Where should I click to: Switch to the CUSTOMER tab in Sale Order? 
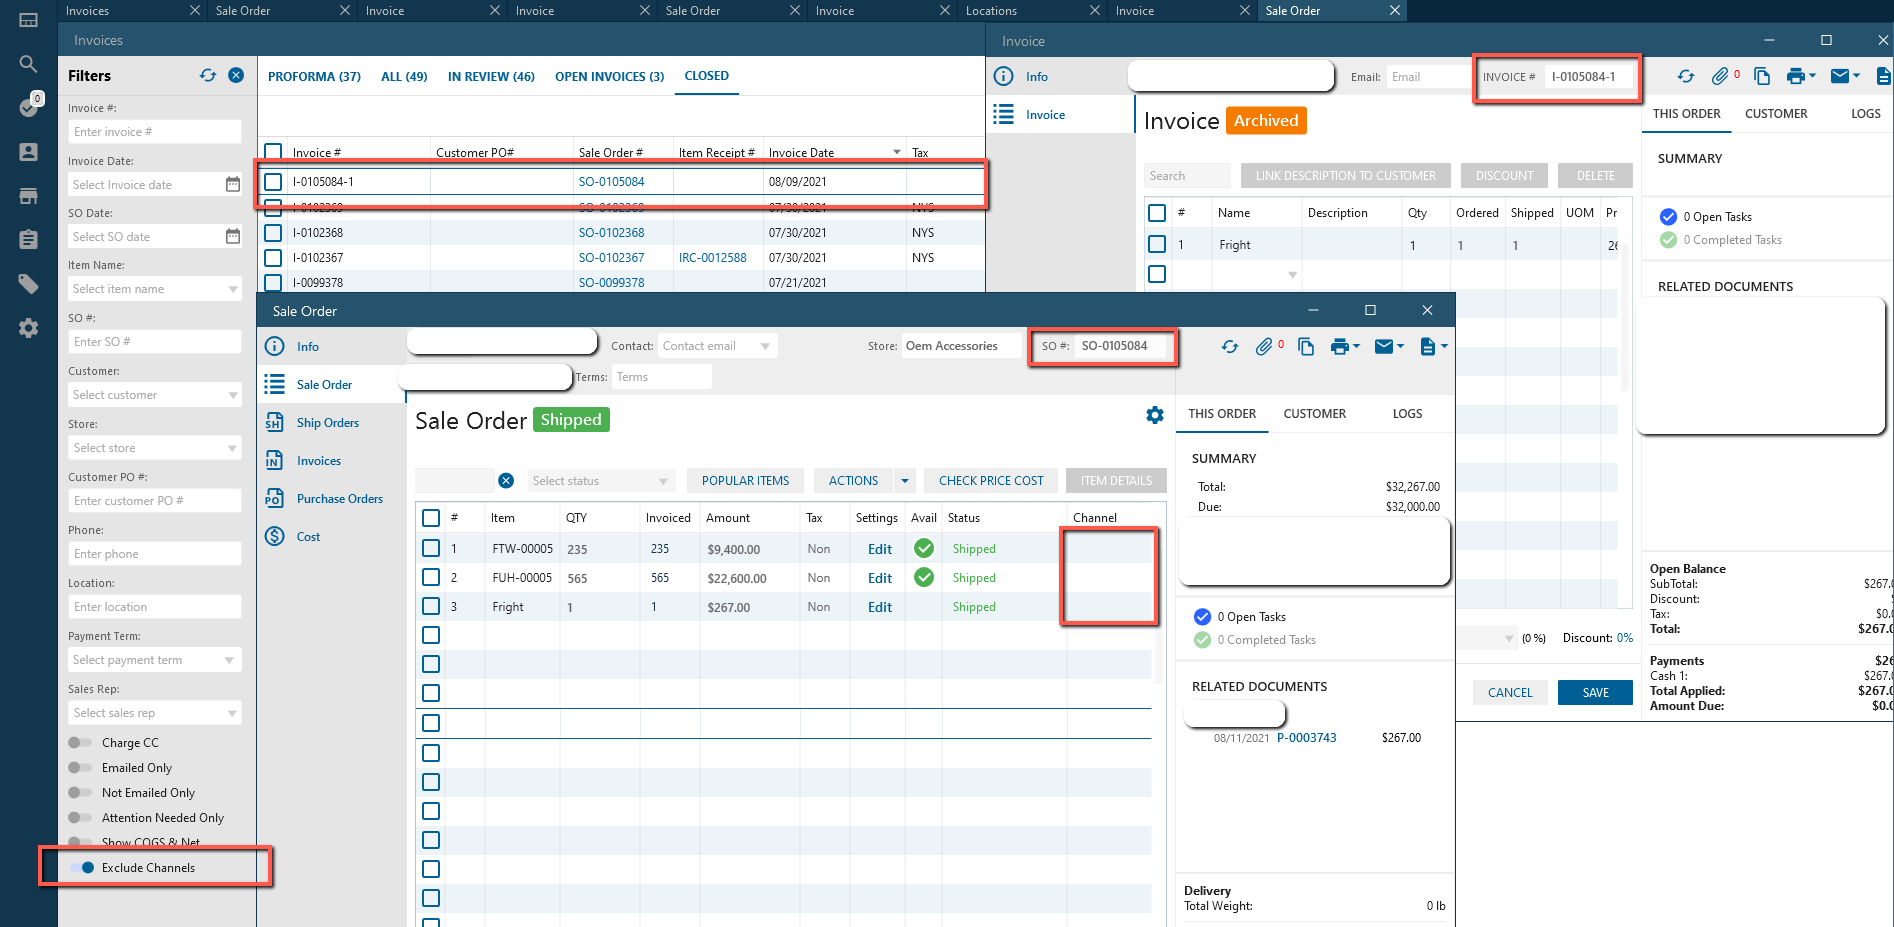click(1314, 414)
